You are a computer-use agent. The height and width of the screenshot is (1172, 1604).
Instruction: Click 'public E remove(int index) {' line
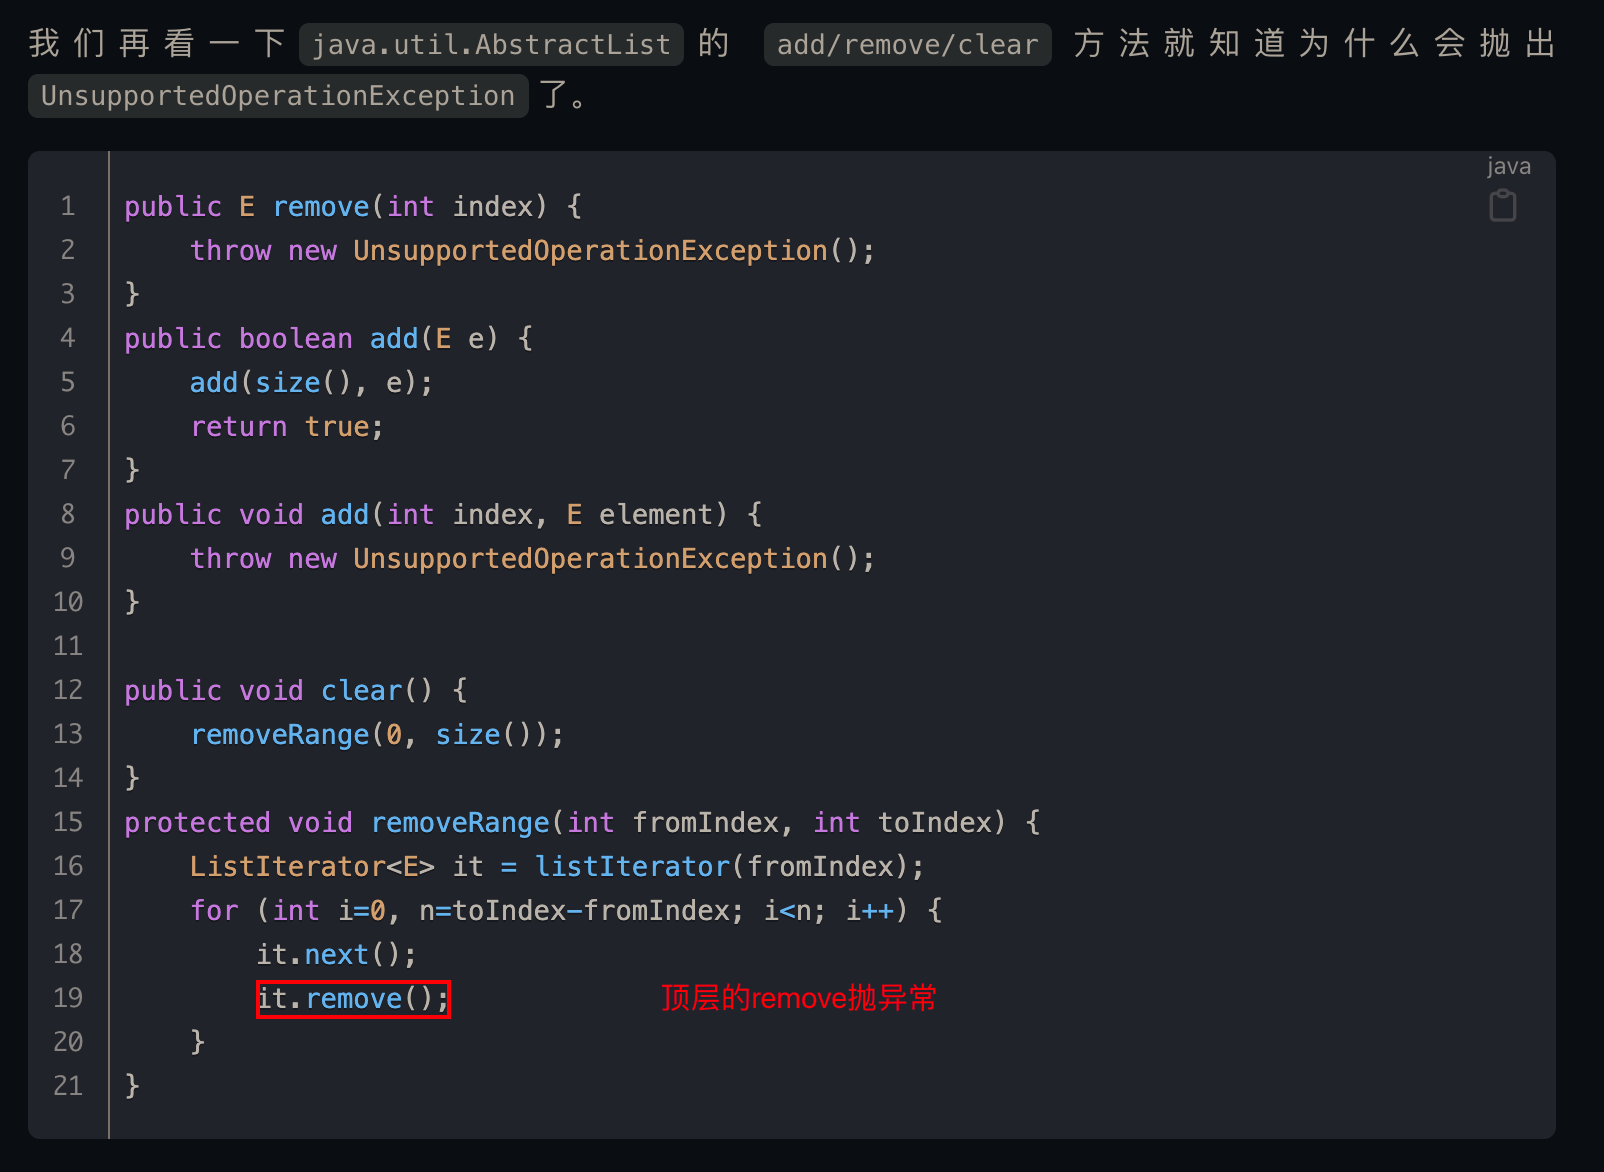353,206
